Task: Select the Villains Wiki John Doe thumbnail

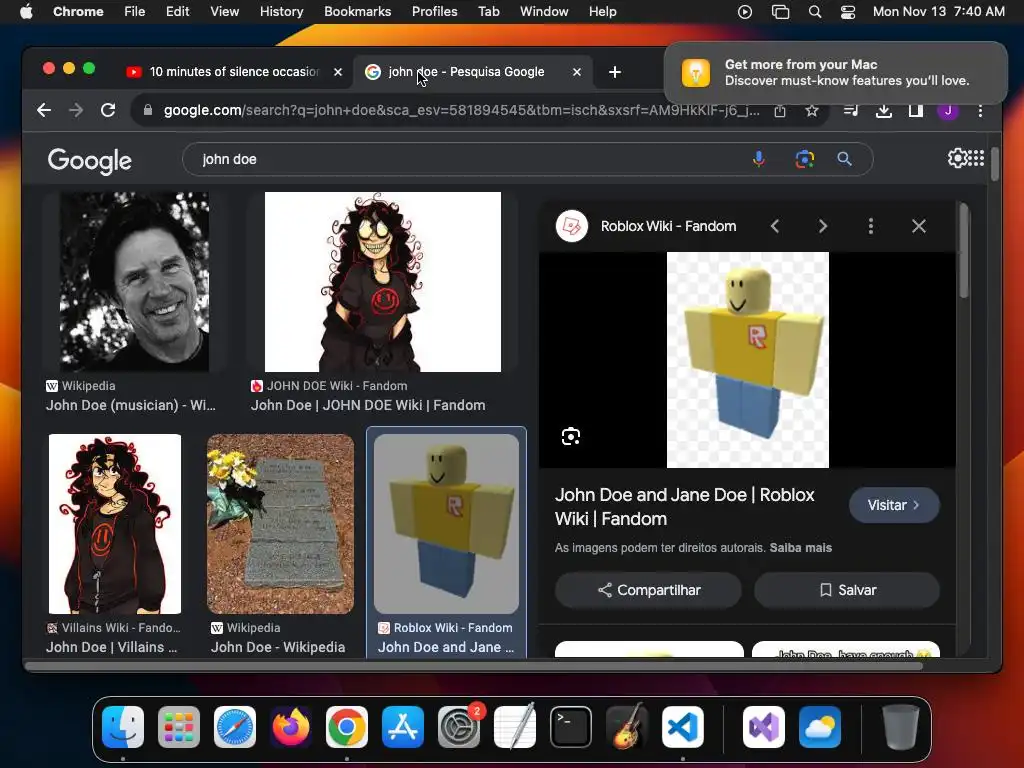Action: [115, 524]
